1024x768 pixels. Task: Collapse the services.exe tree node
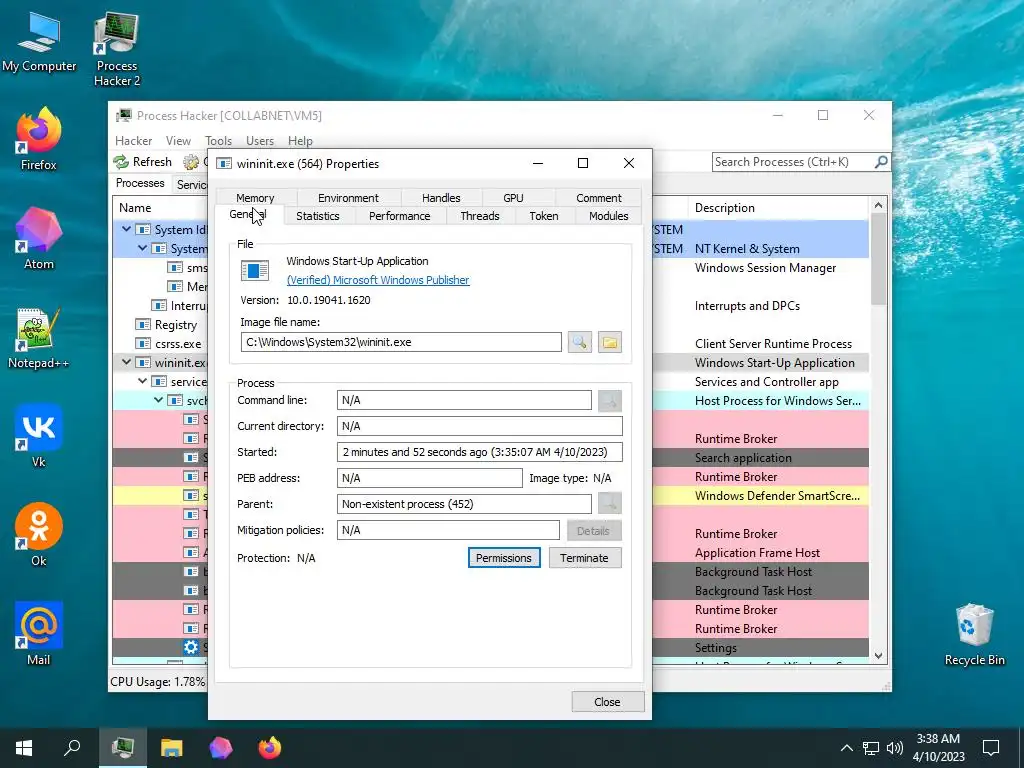point(142,381)
